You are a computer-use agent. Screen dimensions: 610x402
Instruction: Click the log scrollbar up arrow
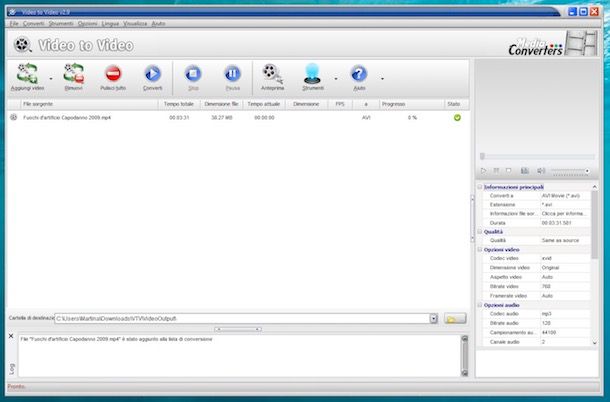point(464,339)
